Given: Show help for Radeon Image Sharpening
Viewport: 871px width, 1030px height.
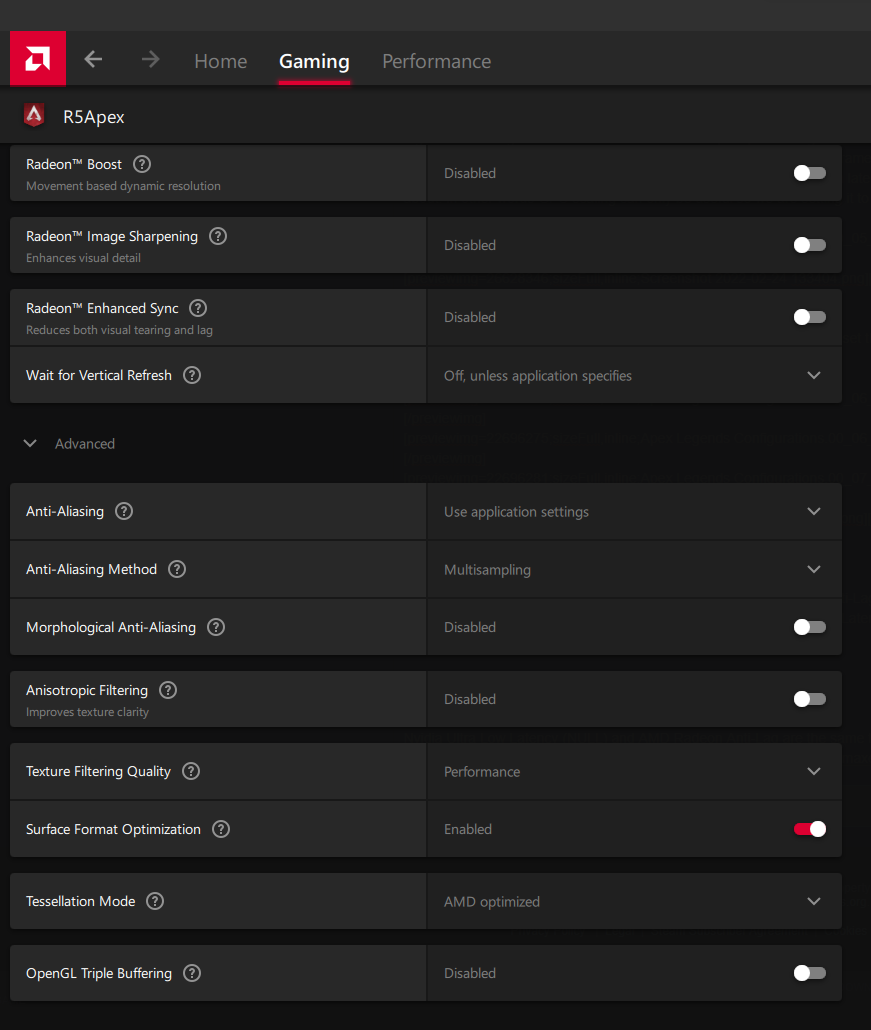Looking at the screenshot, I should (x=218, y=237).
